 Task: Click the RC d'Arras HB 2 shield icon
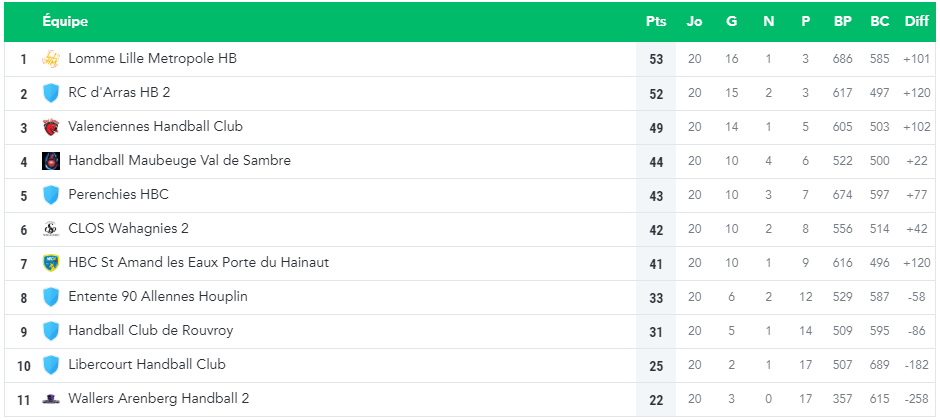pos(51,93)
